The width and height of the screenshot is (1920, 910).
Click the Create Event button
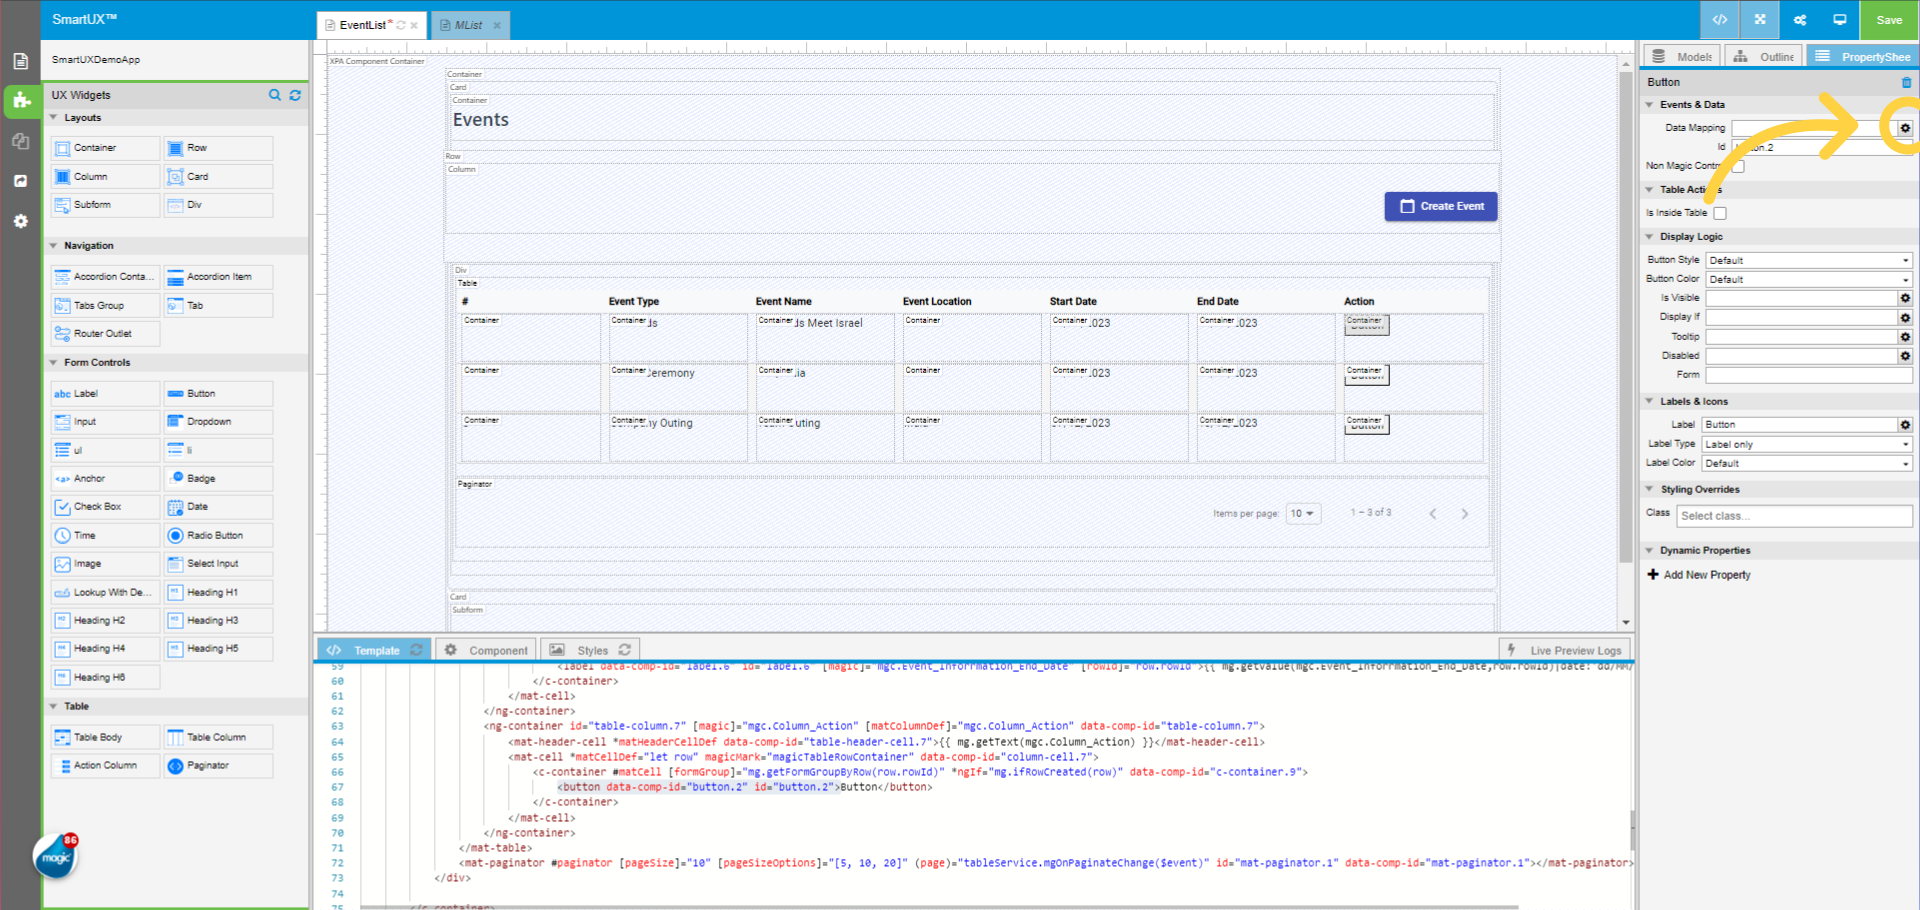coord(1441,206)
